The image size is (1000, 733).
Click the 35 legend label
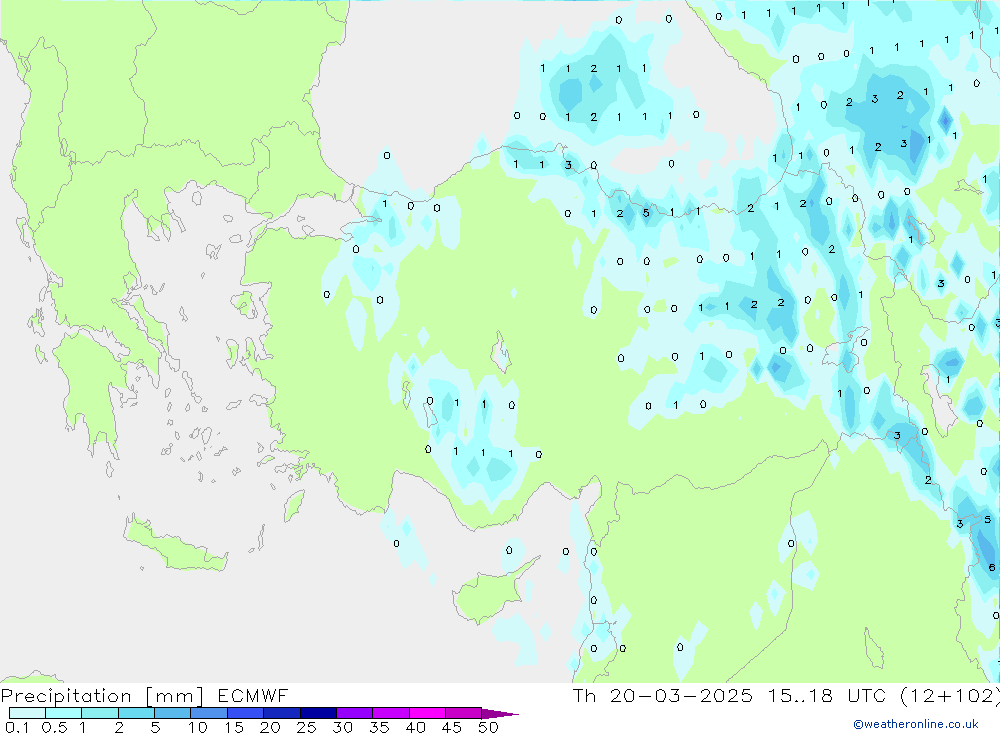click(x=379, y=727)
